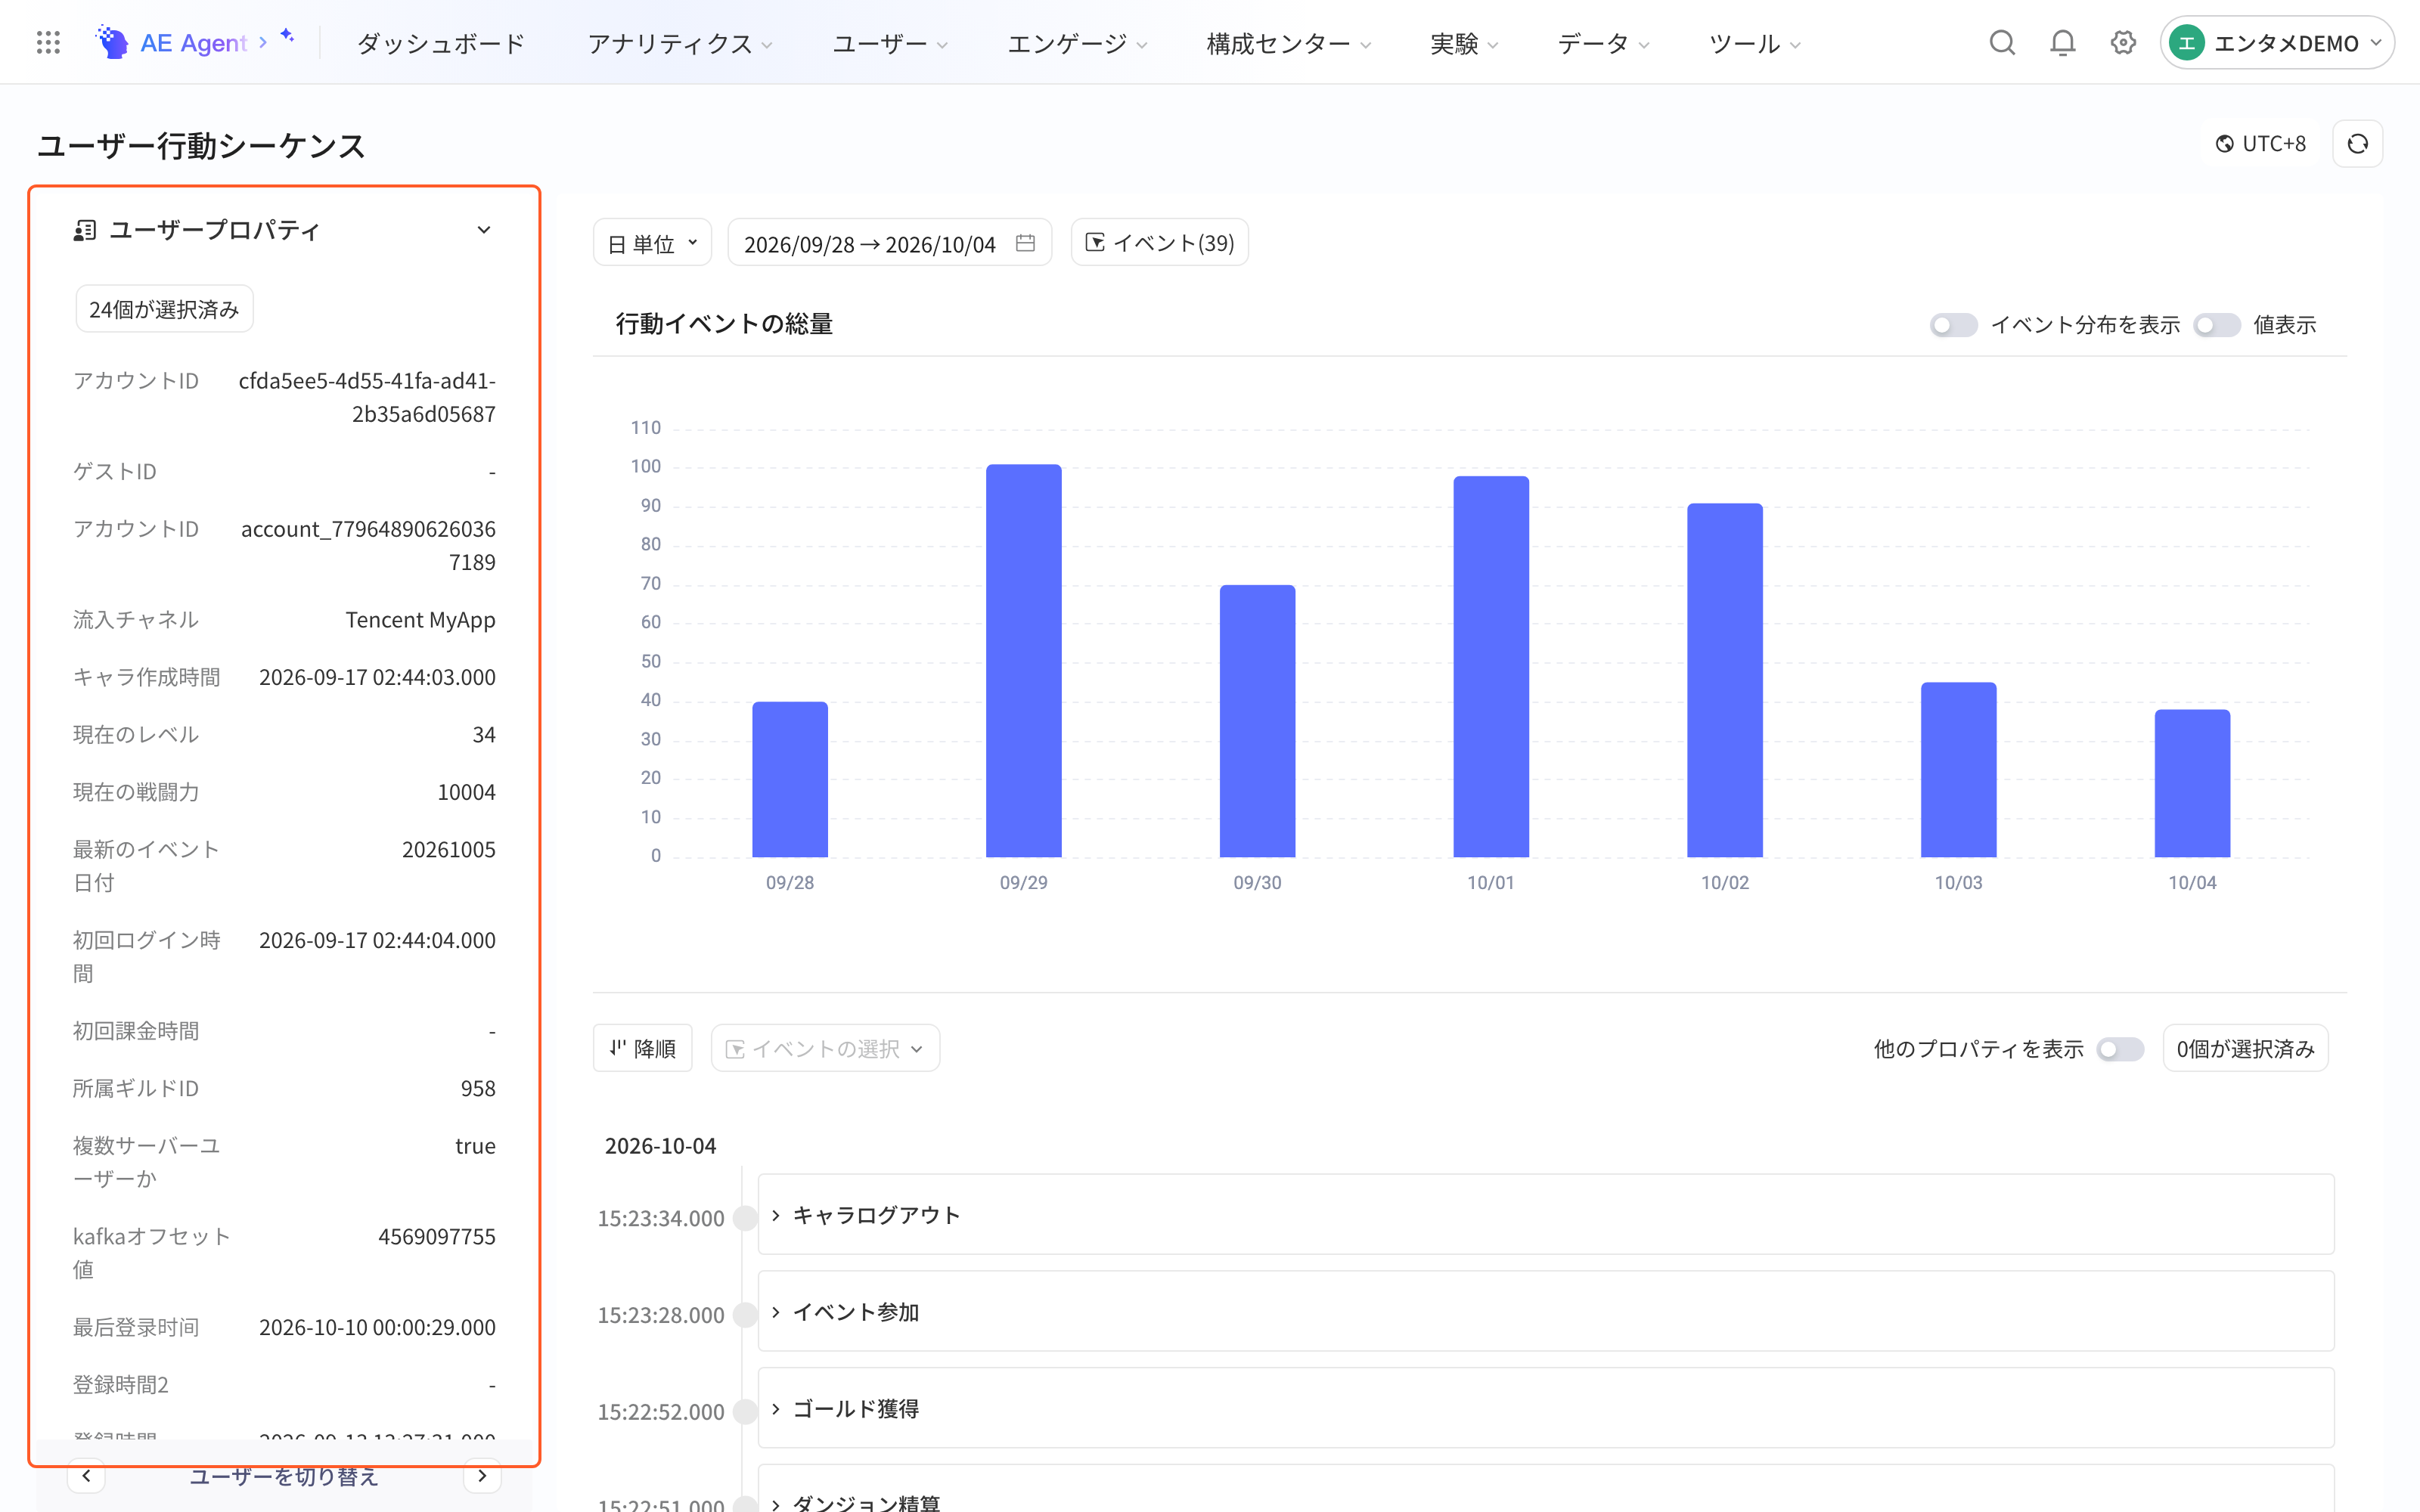
Task: Click timeline marker at 15:22:52.000
Action: point(745,1412)
